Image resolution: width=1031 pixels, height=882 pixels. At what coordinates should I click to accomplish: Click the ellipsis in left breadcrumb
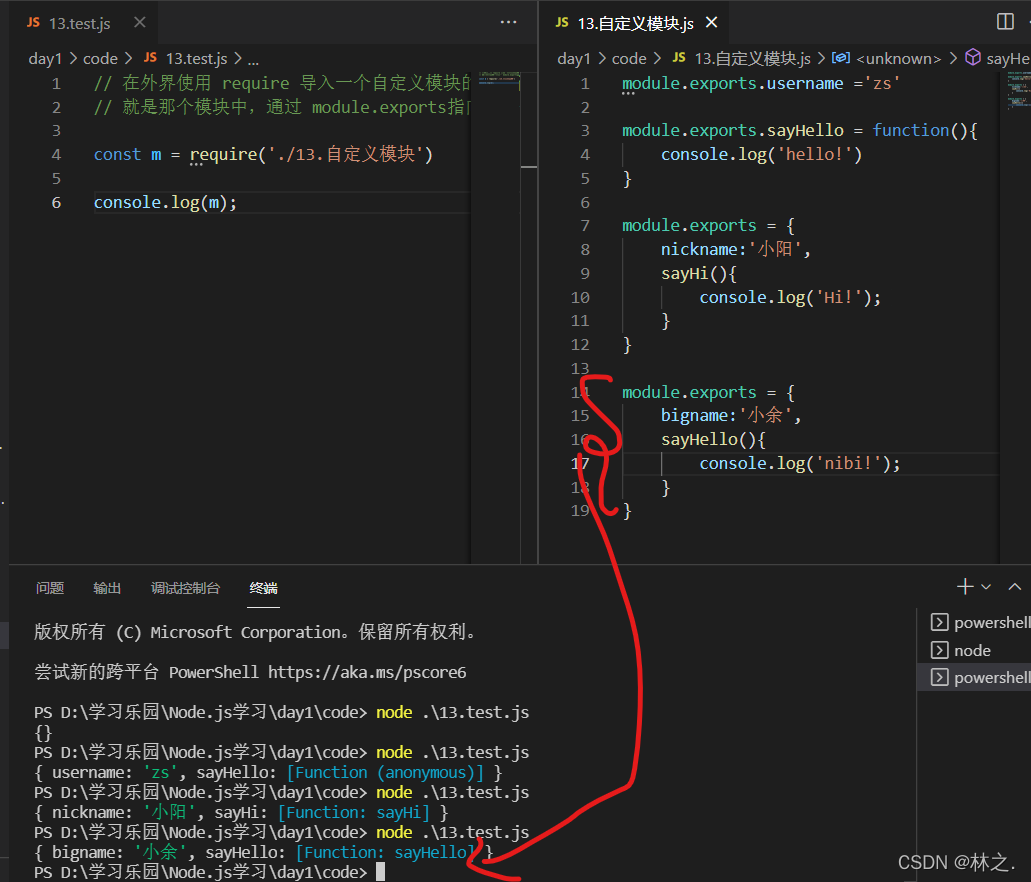(x=253, y=60)
